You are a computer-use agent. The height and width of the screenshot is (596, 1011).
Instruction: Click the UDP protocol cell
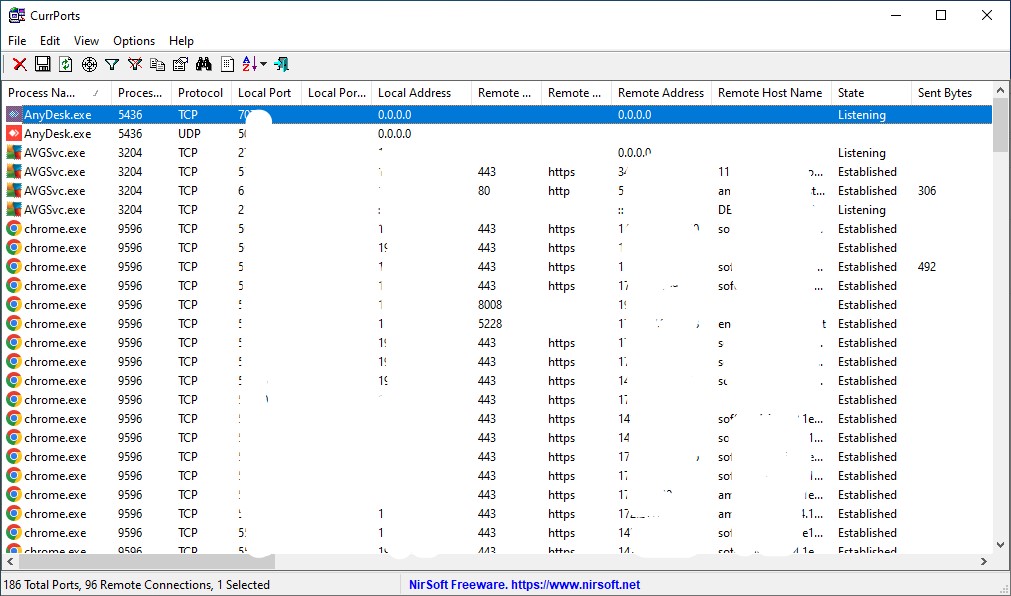coord(189,134)
